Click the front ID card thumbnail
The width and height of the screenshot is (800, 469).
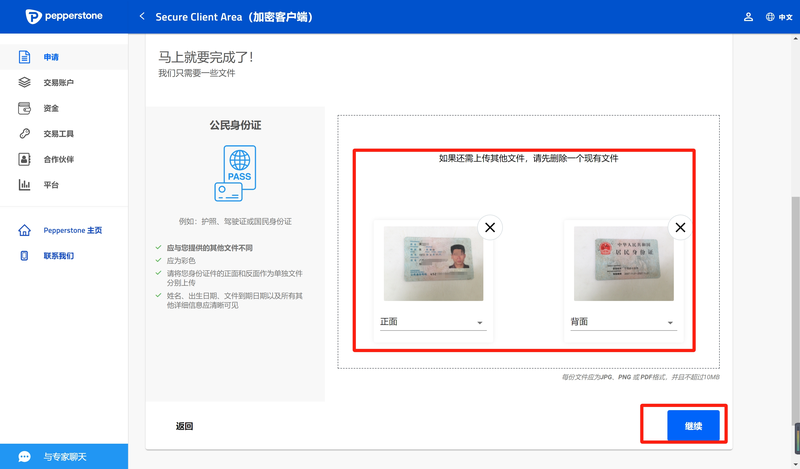click(433, 263)
